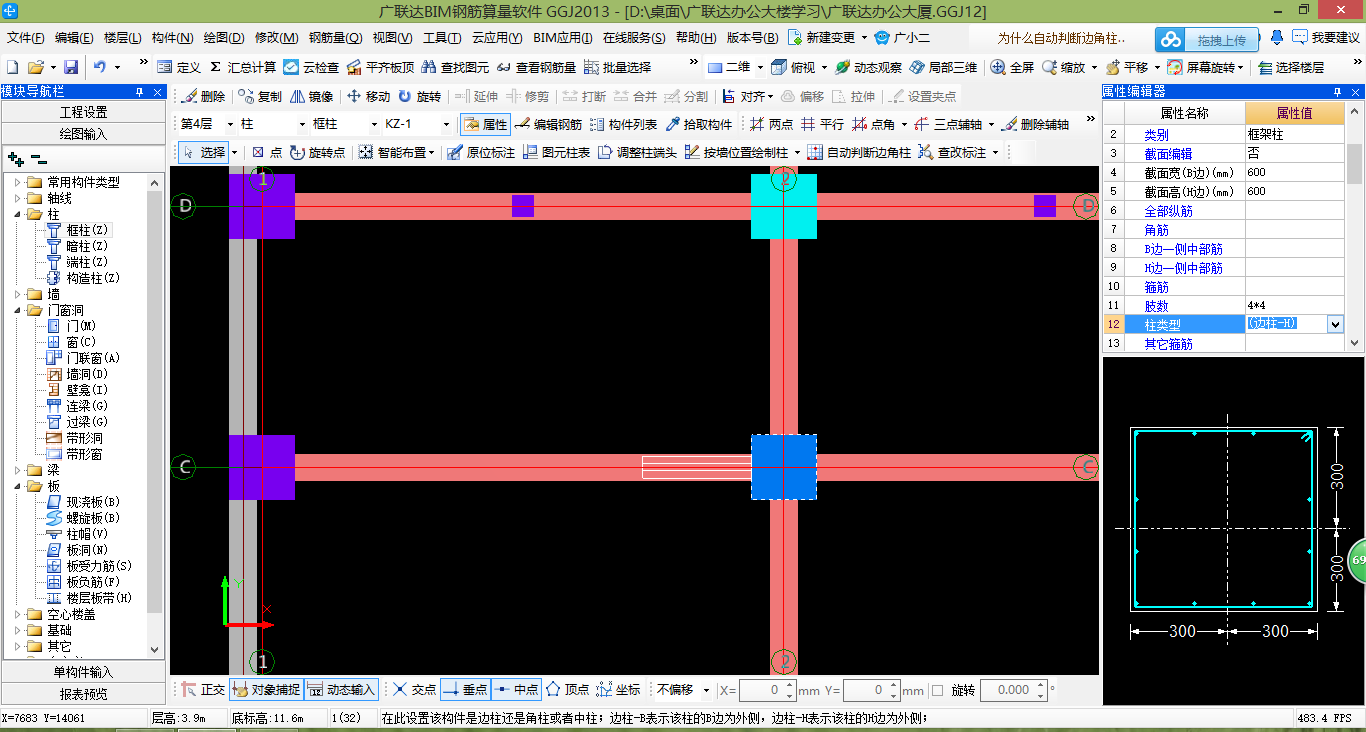Image resolution: width=1366 pixels, height=732 pixels.
Task: Expand the 常用构件类型 tree node
Action: (x=18, y=182)
